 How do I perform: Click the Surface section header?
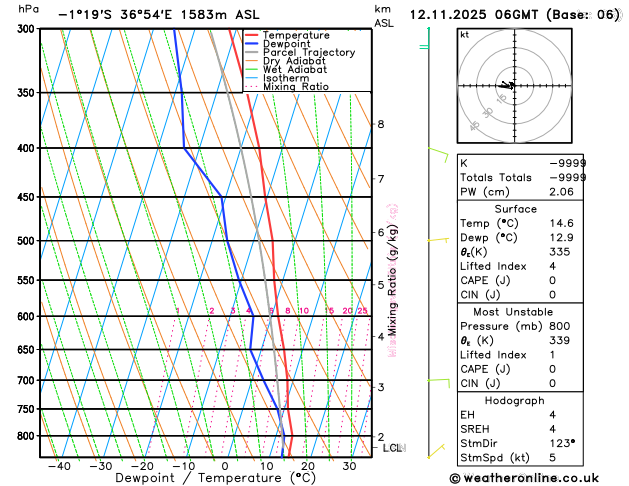click(515, 209)
